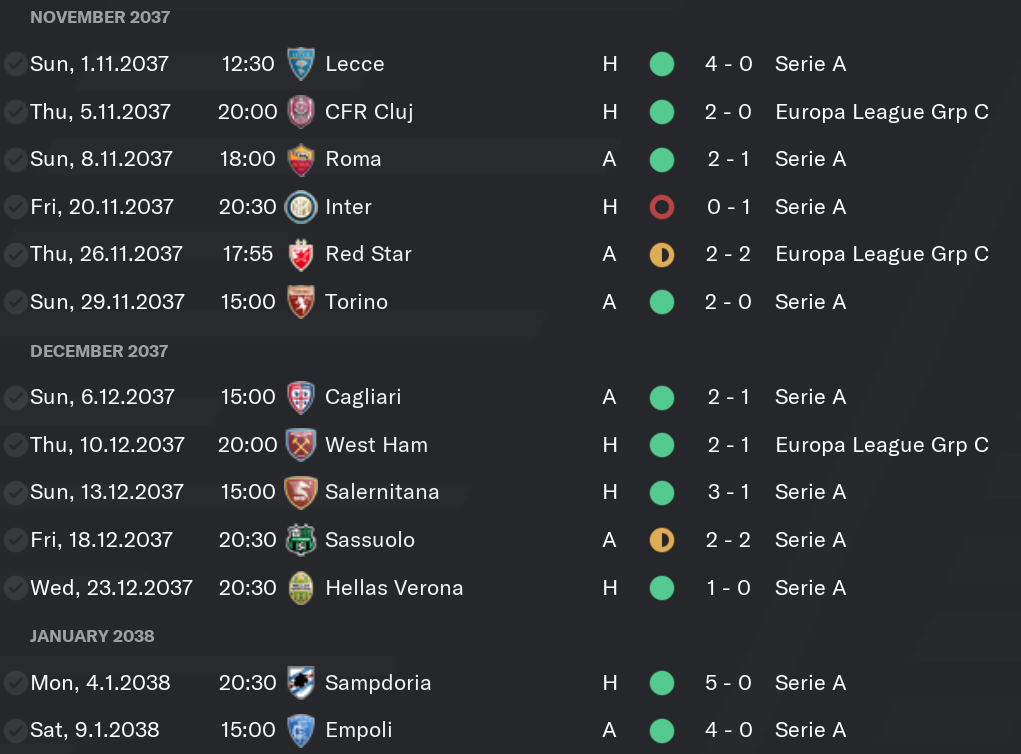1021x754 pixels.
Task: Open the Roma club badge
Action: pyautogui.click(x=301, y=160)
